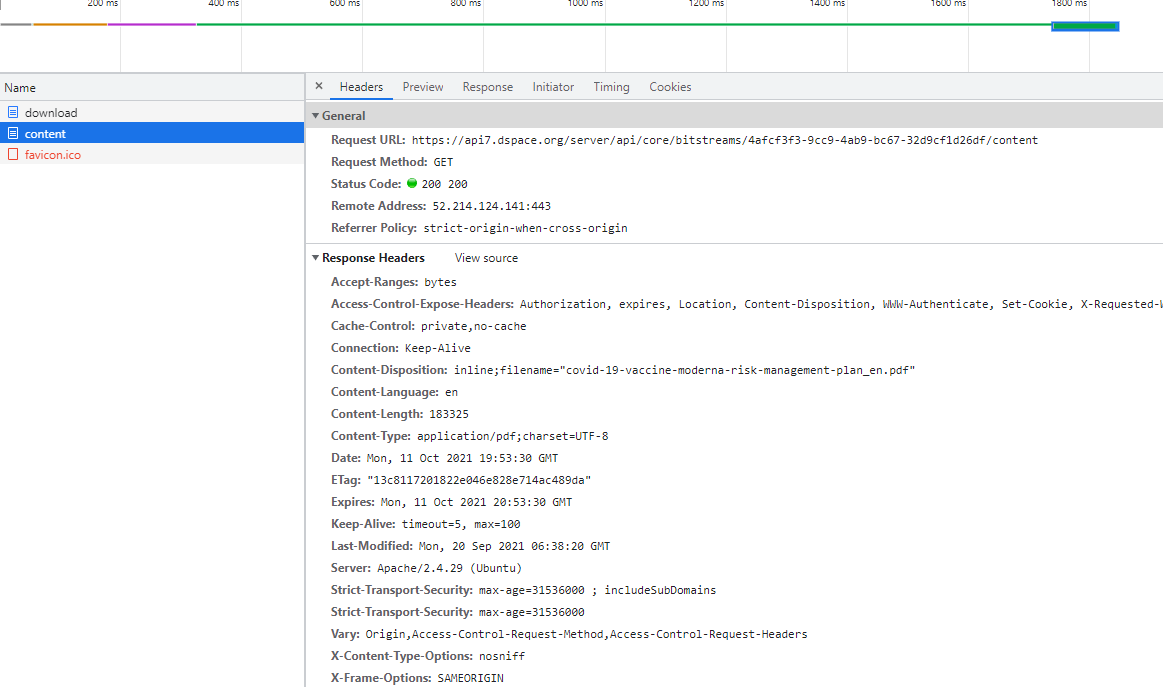This screenshot has width=1163, height=687.
Task: Close the request details pane with the X
Action: pyautogui.click(x=318, y=87)
